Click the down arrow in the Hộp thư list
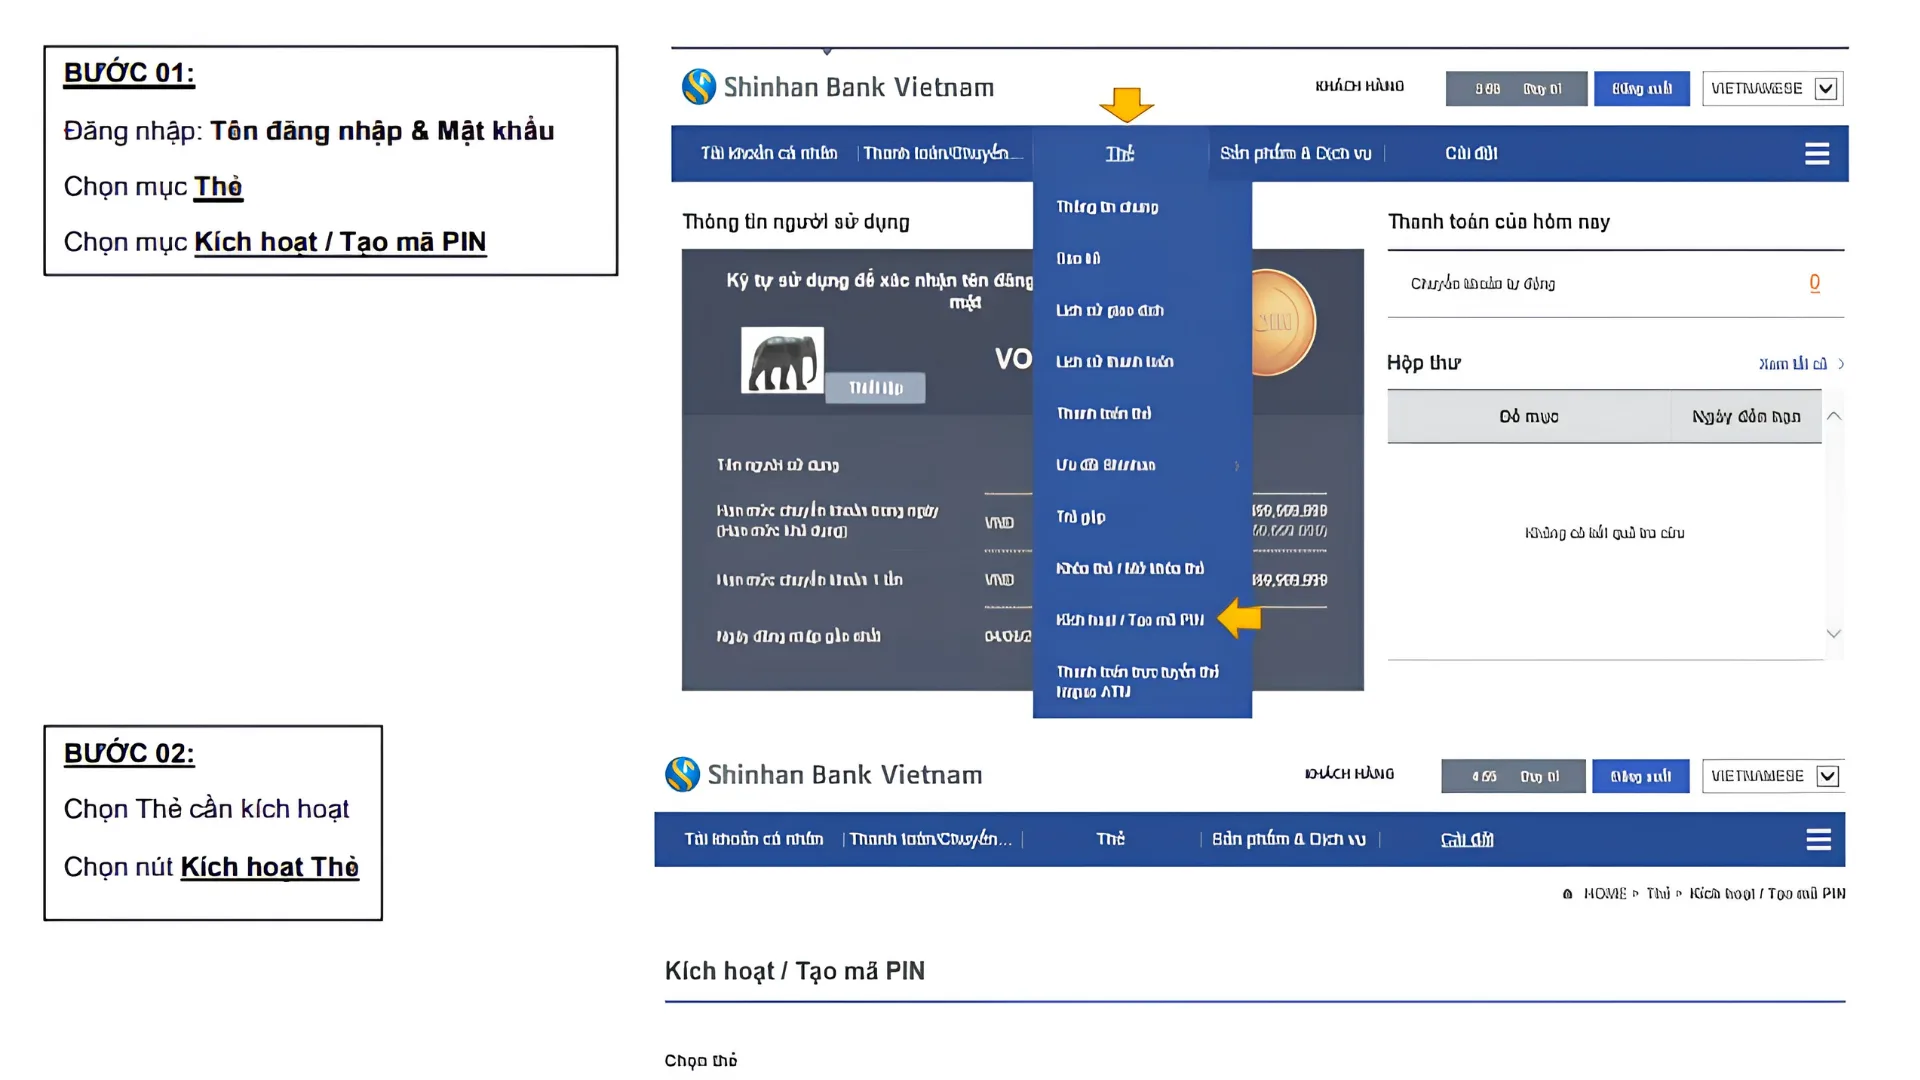This screenshot has height=1080, width=1920. point(1834,633)
